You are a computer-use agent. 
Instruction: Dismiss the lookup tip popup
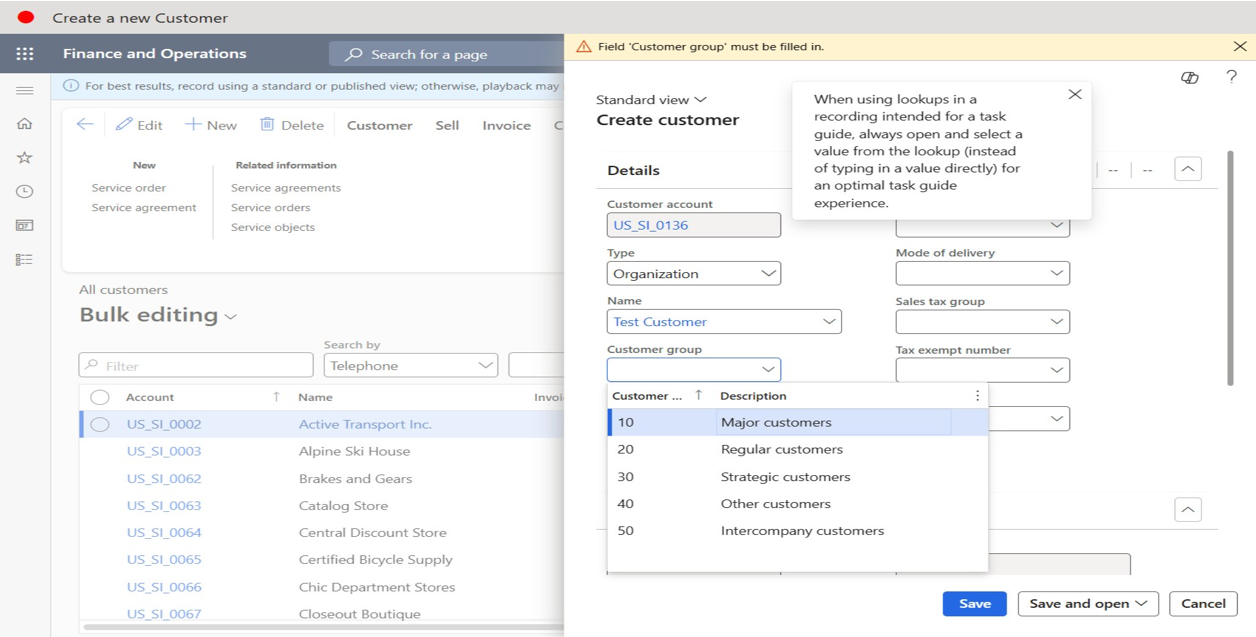click(1074, 94)
